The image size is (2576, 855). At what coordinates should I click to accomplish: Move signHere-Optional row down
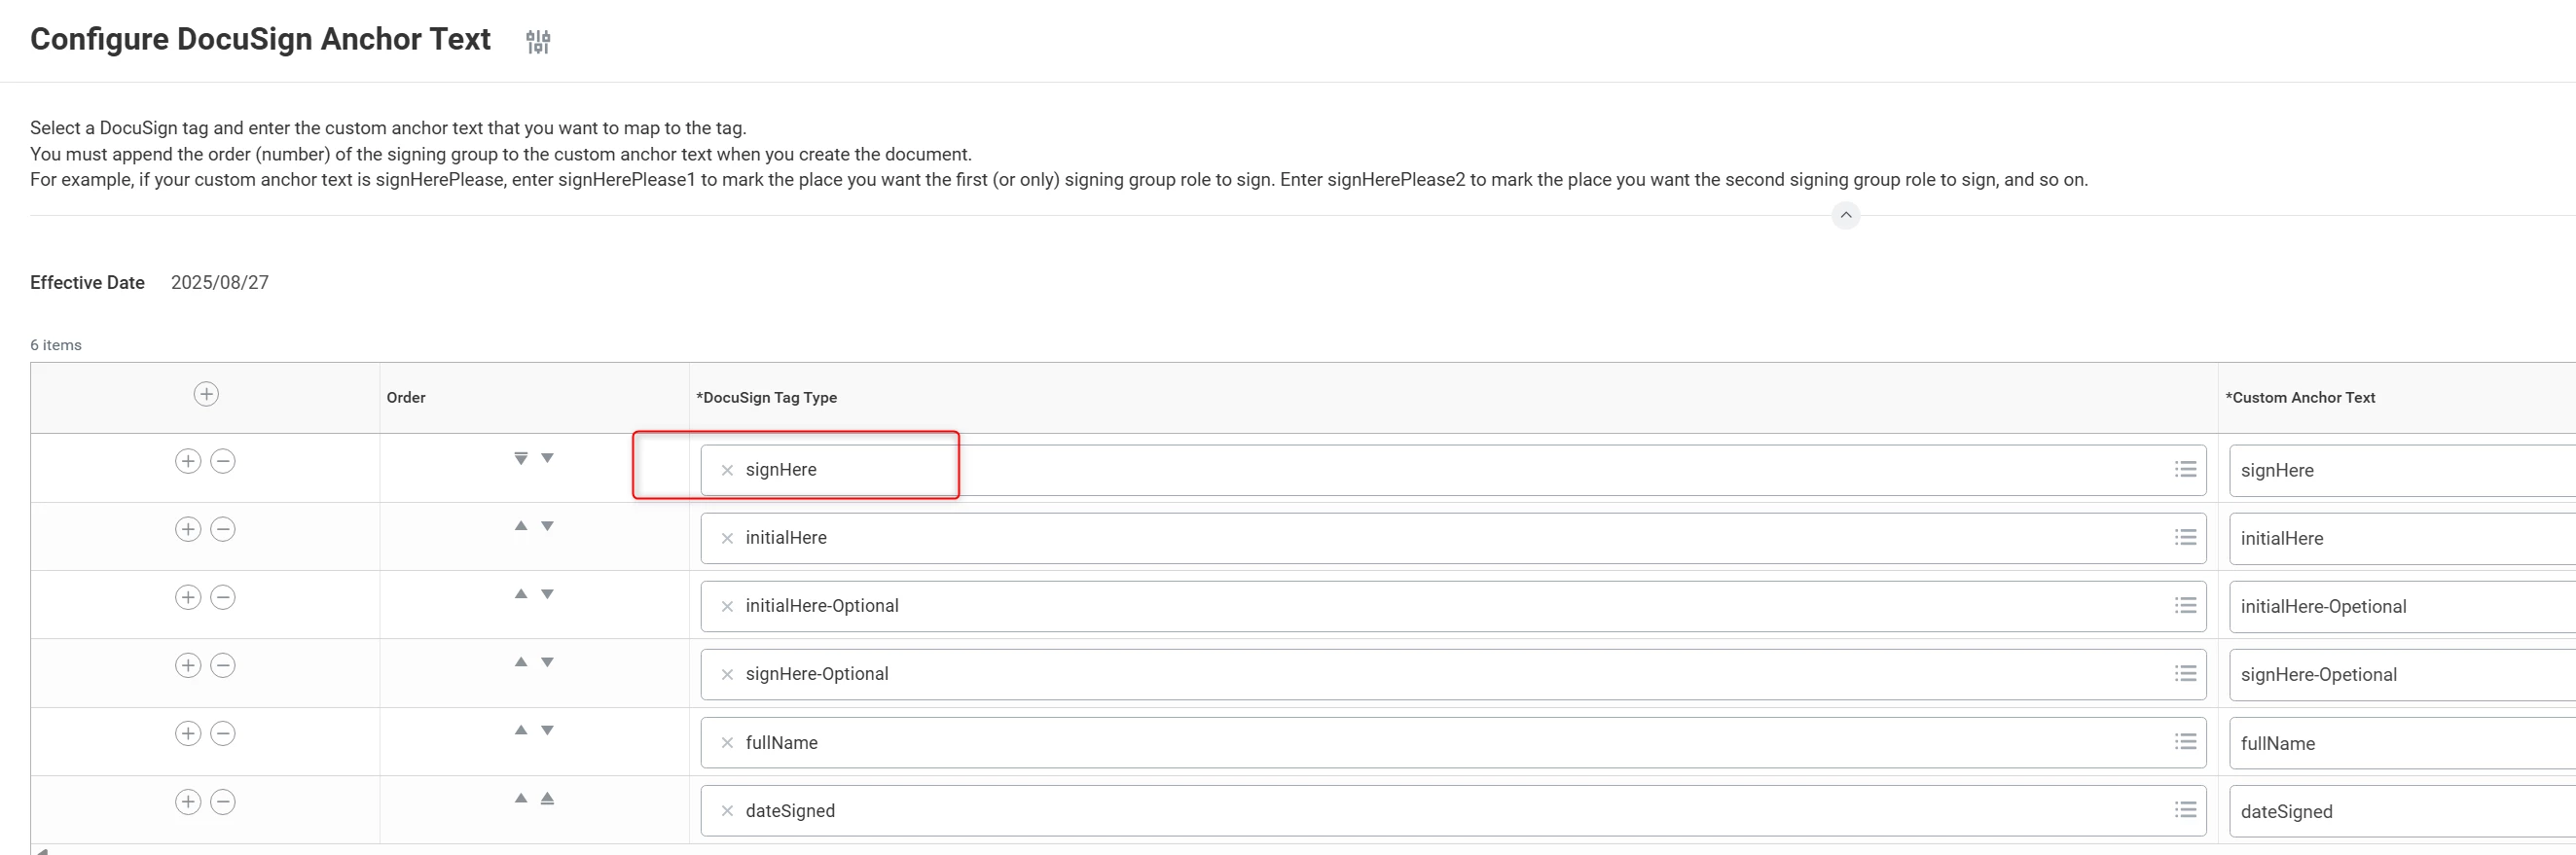pyautogui.click(x=547, y=662)
